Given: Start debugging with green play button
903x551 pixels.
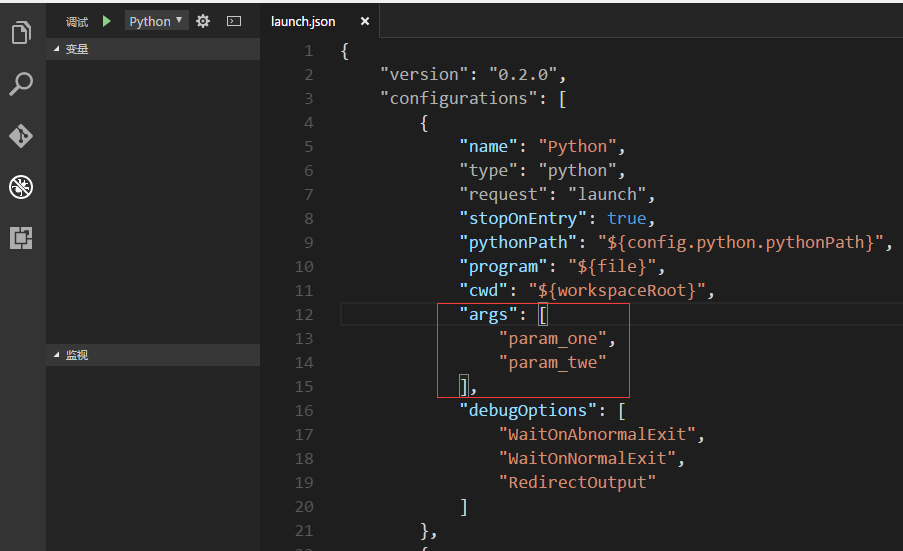Looking at the screenshot, I should click(107, 21).
